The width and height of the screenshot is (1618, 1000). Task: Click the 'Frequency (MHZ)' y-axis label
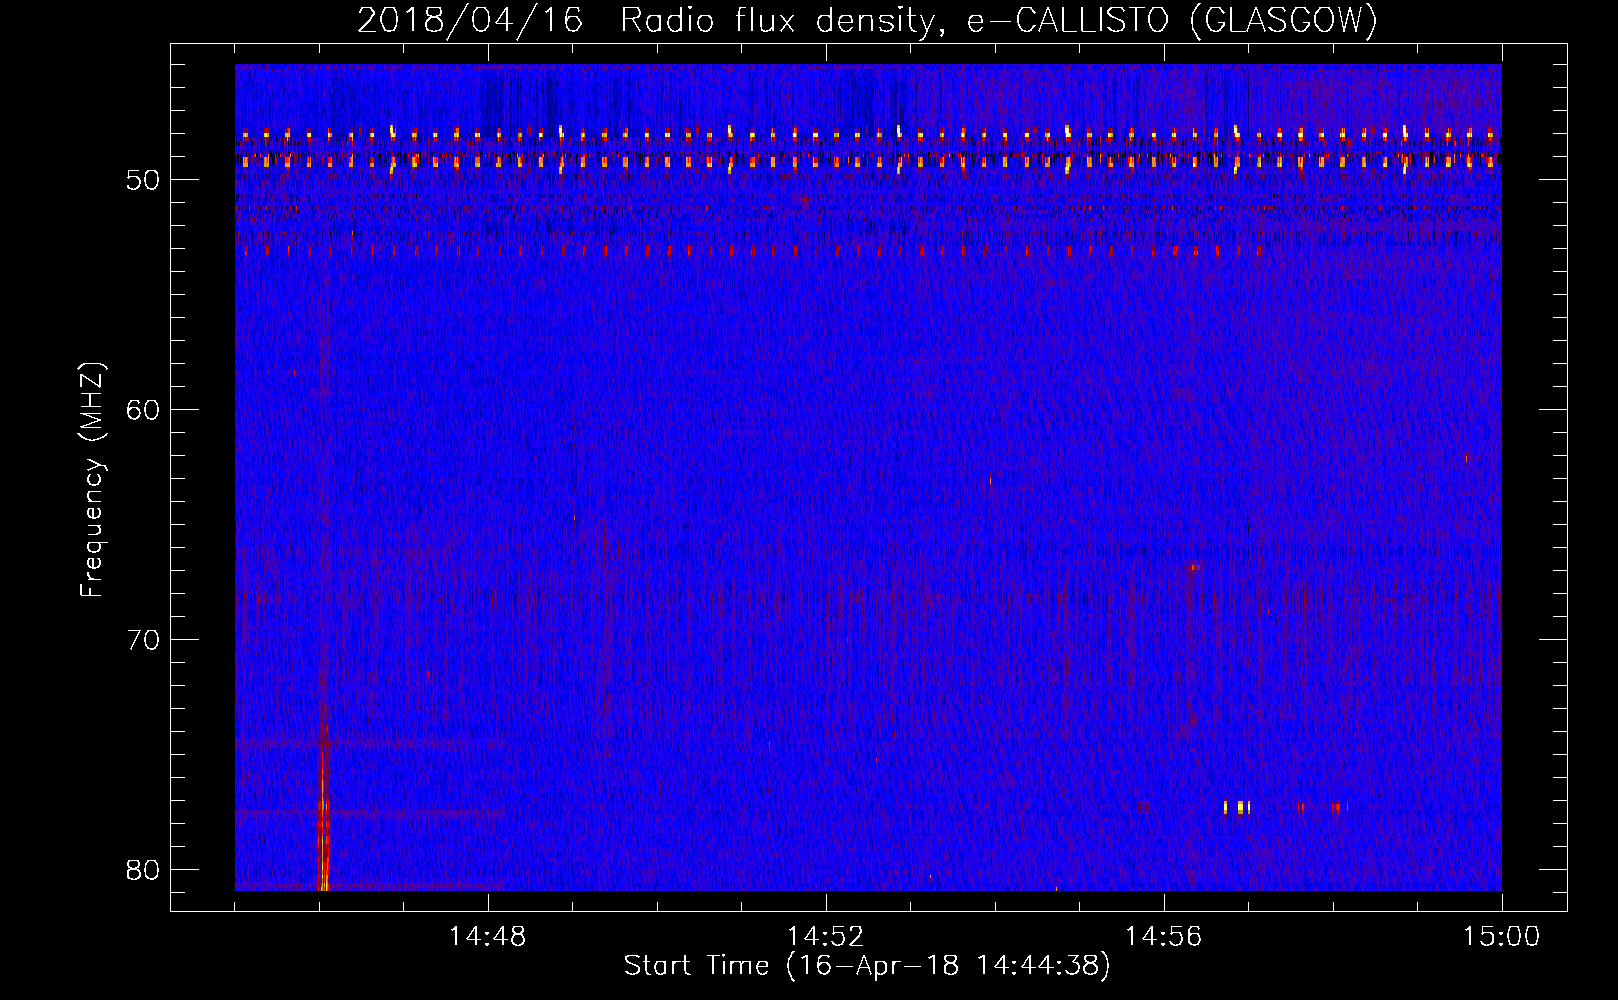[x=92, y=481]
